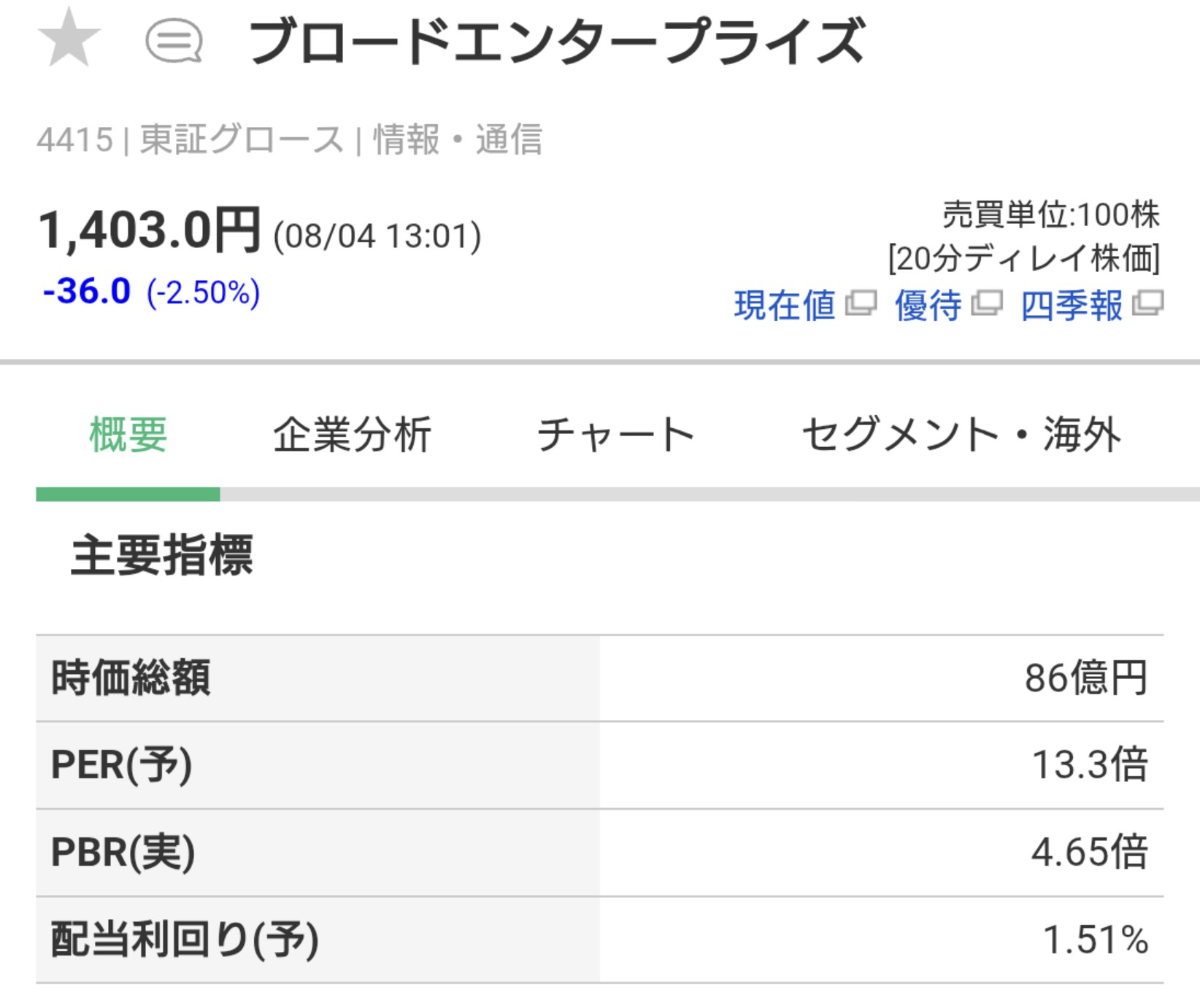Click the 13.3倍 value
Viewport: 1200px width, 1000px height.
tap(1089, 767)
